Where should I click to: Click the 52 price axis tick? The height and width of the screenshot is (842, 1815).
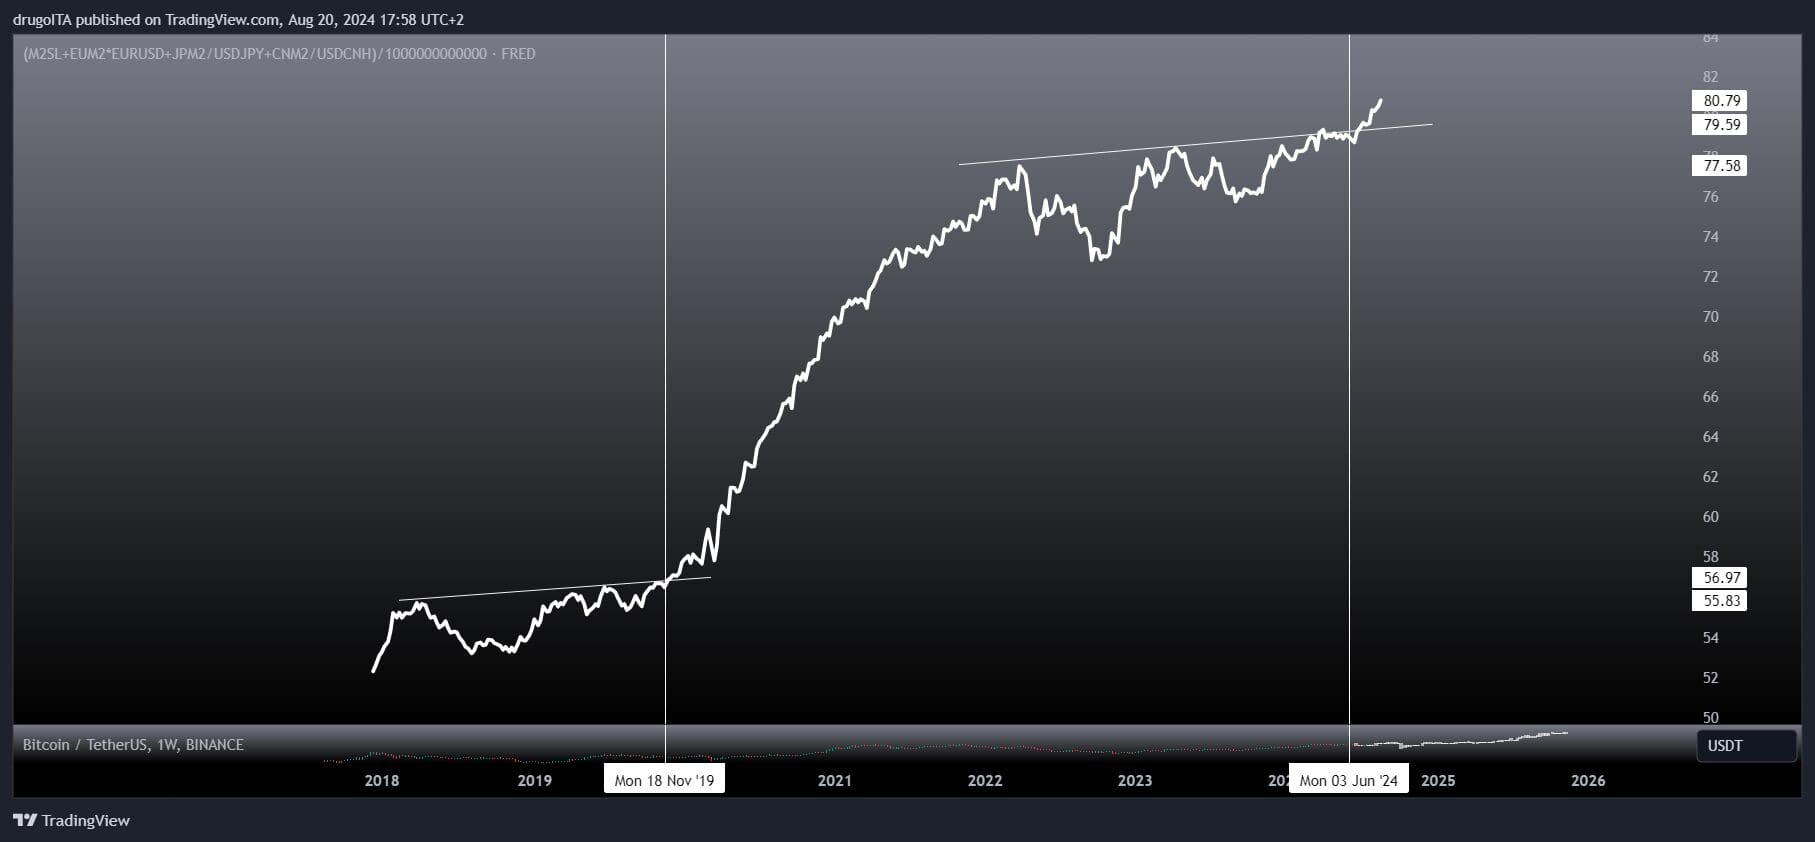coord(1710,678)
